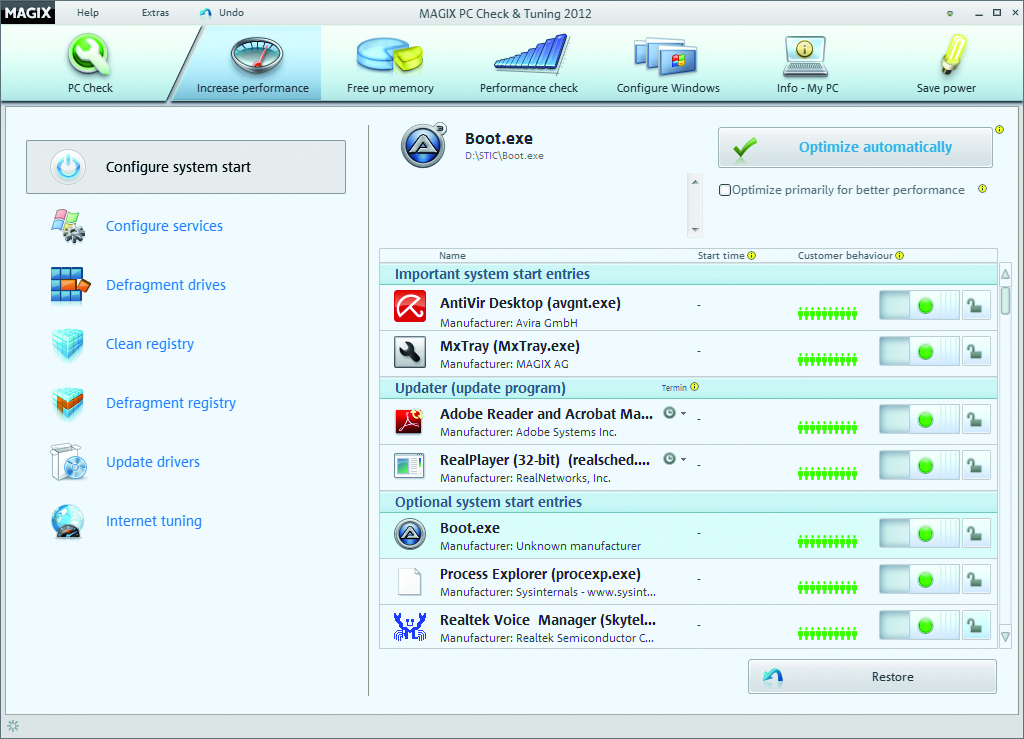Click the Configure services Windows gear icon
The height and width of the screenshot is (739, 1024).
68,226
